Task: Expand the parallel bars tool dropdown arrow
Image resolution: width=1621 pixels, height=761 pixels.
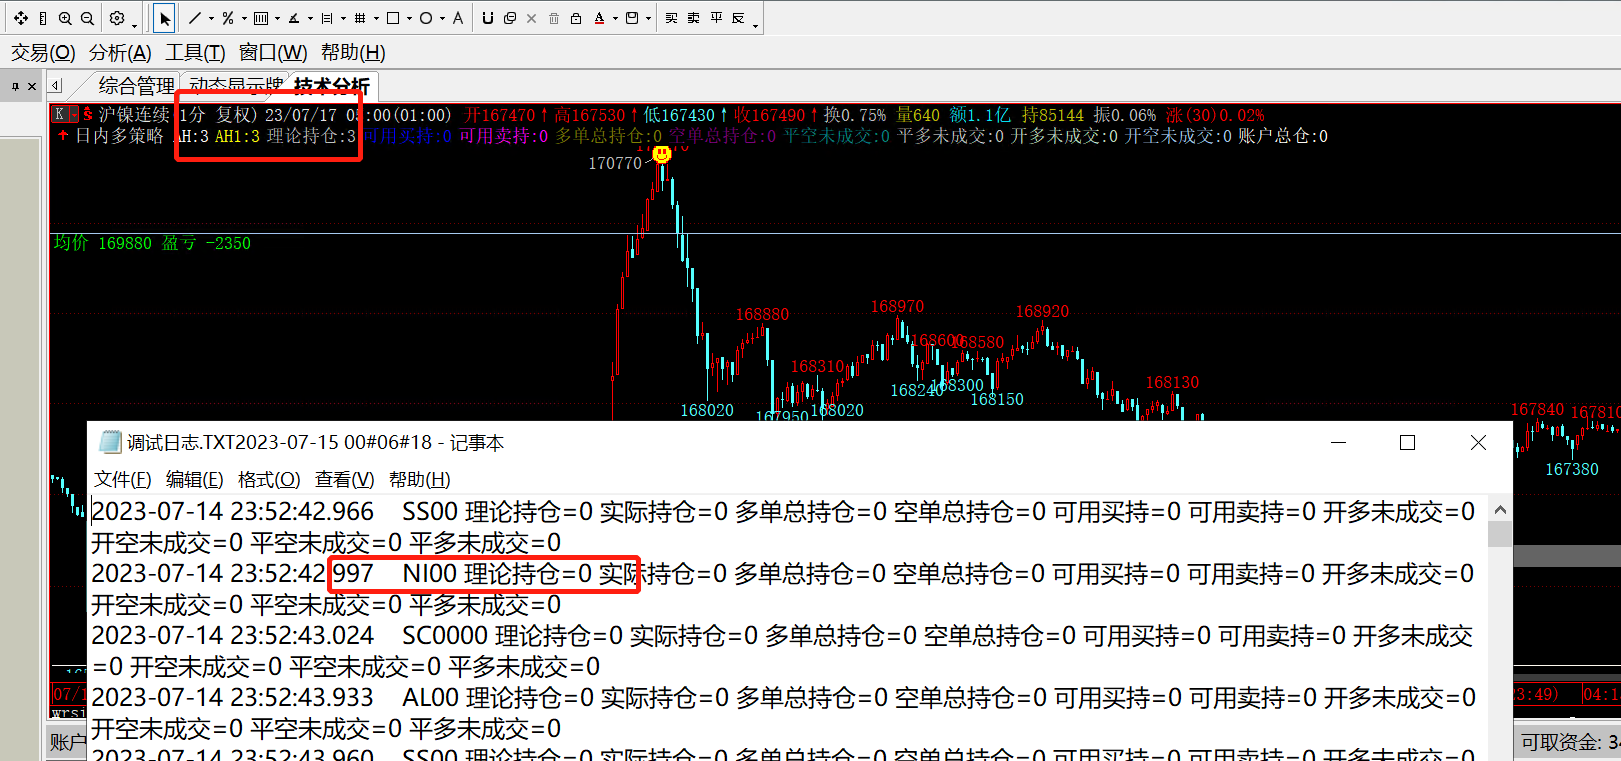Action: (277, 18)
